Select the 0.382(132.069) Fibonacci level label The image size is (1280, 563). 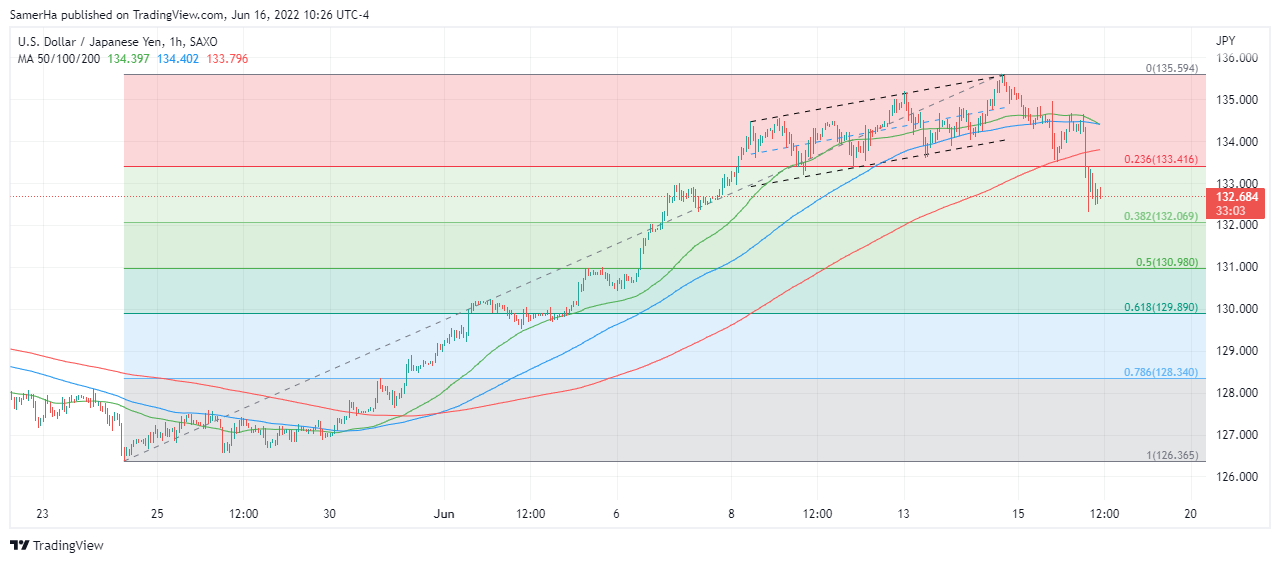pyautogui.click(x=1162, y=216)
